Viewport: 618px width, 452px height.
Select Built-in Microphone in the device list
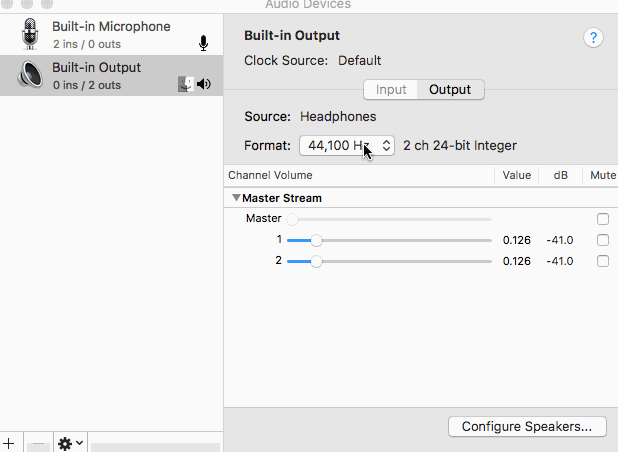click(x=111, y=34)
